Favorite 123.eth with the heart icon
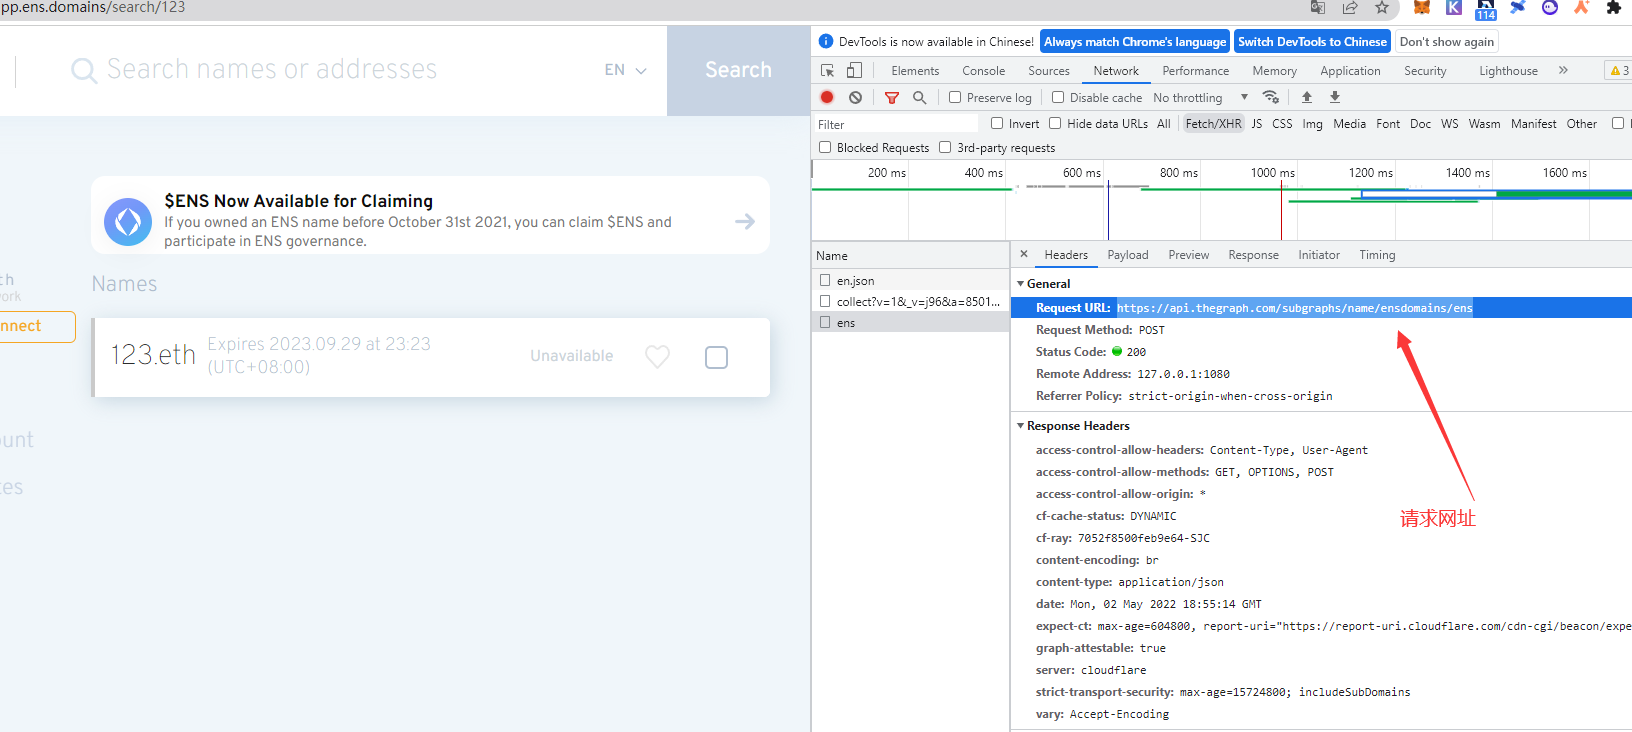This screenshot has height=732, width=1632. pyautogui.click(x=657, y=356)
